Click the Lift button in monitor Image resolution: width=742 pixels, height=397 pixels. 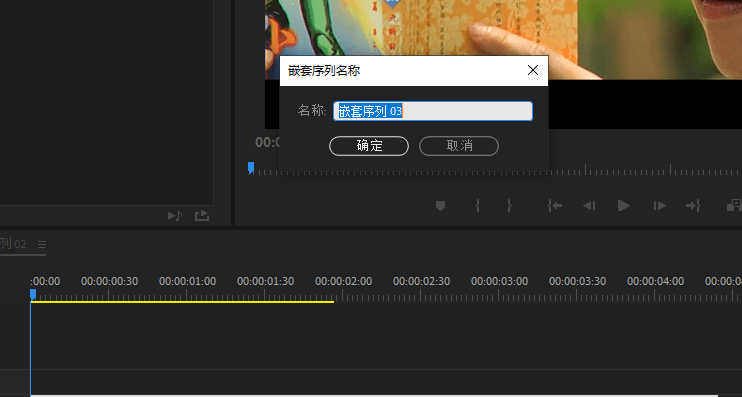(x=734, y=205)
